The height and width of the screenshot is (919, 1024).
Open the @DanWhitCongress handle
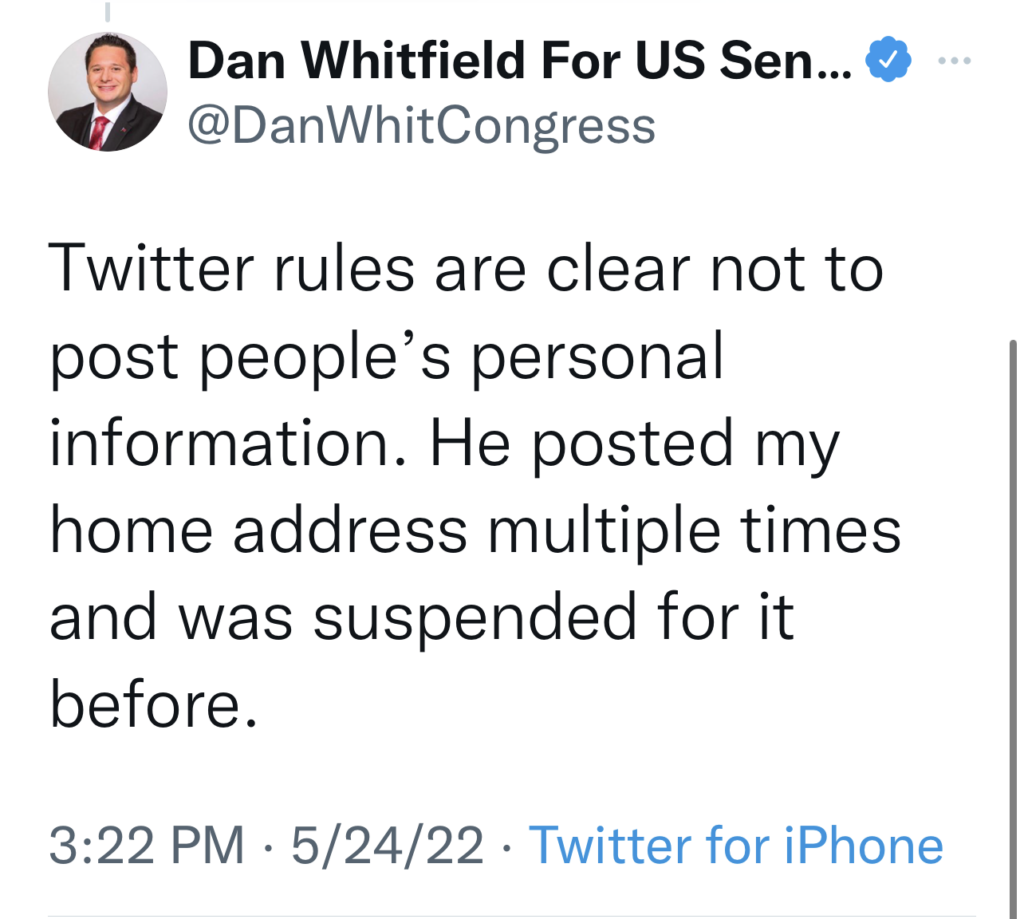click(x=422, y=126)
